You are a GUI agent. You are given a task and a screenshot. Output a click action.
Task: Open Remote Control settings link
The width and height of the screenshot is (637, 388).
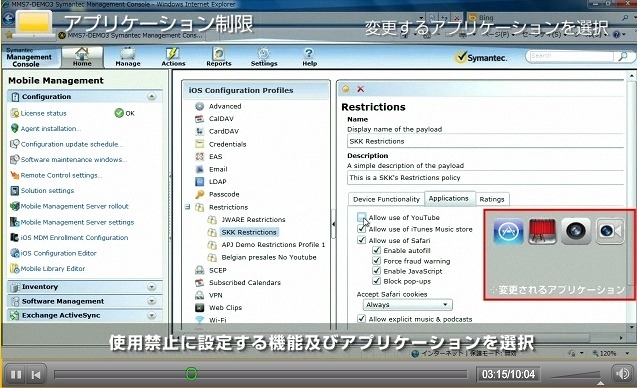61,176
